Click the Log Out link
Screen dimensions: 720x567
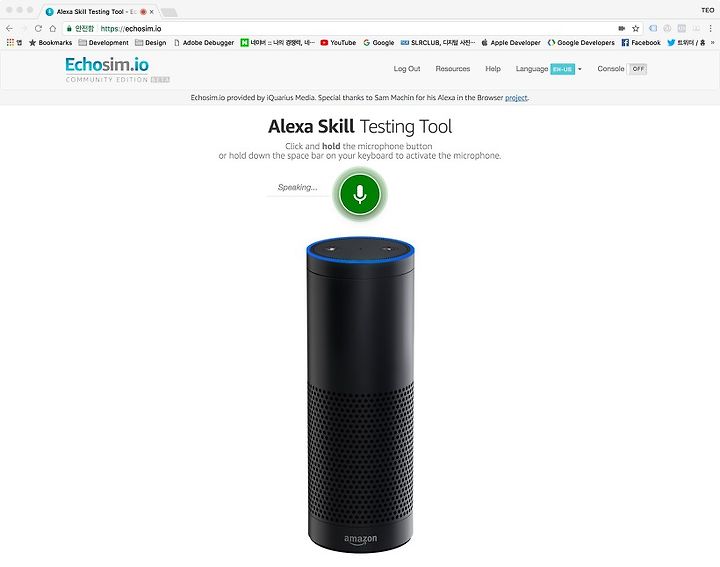[x=407, y=69]
